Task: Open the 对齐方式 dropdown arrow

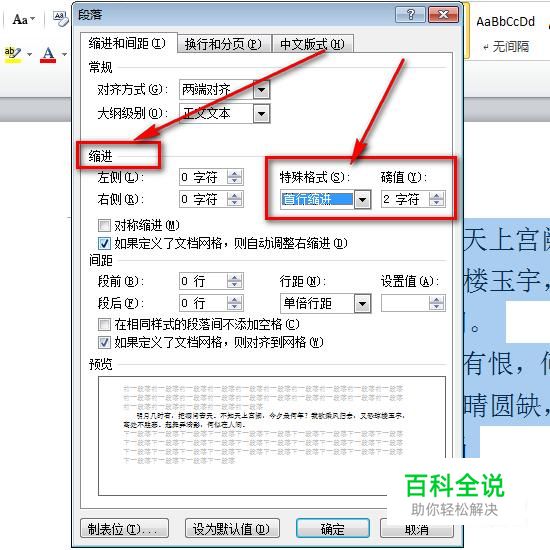Action: (x=261, y=90)
